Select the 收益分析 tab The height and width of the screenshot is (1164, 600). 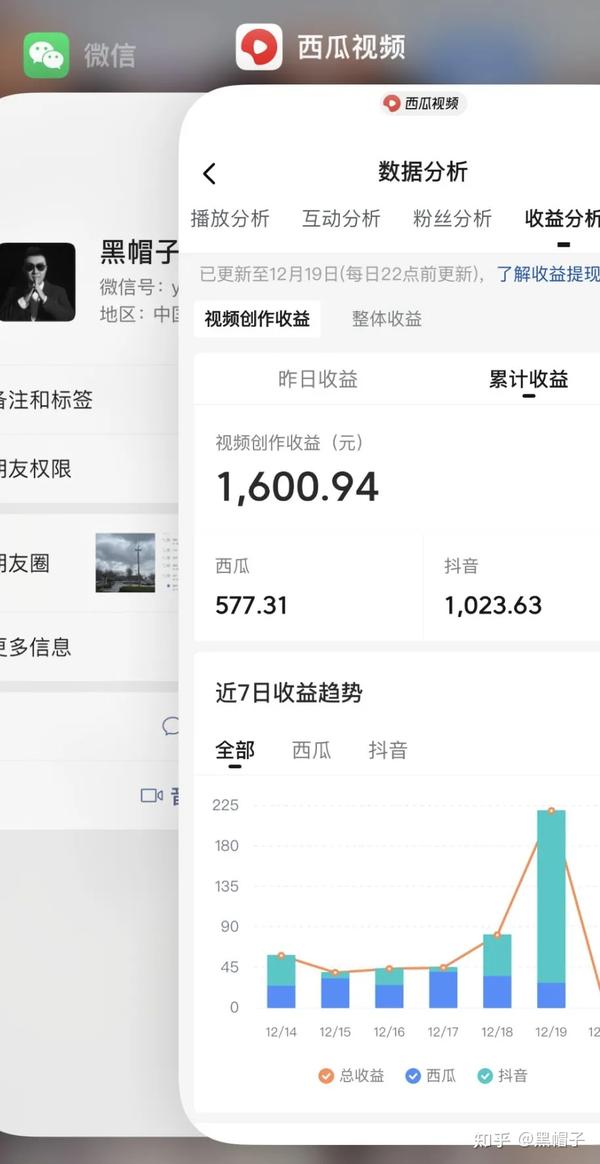(x=562, y=218)
